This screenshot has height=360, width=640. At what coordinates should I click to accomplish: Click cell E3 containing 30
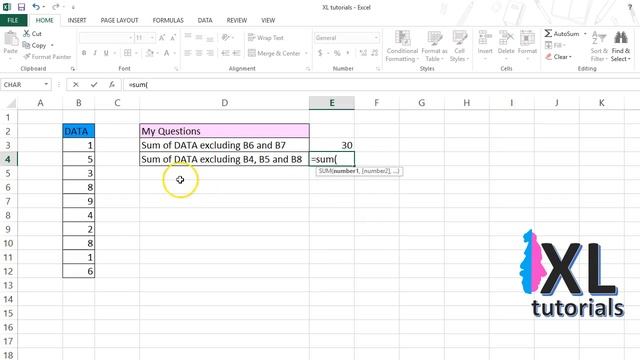(332, 145)
